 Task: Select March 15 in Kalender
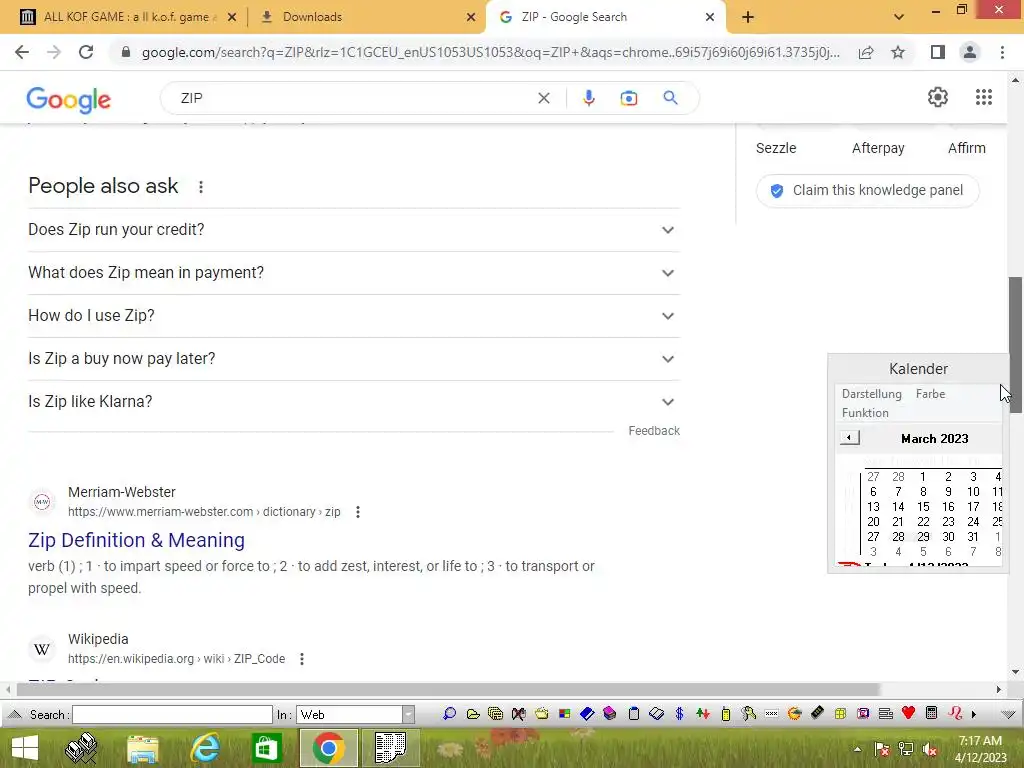pos(923,507)
